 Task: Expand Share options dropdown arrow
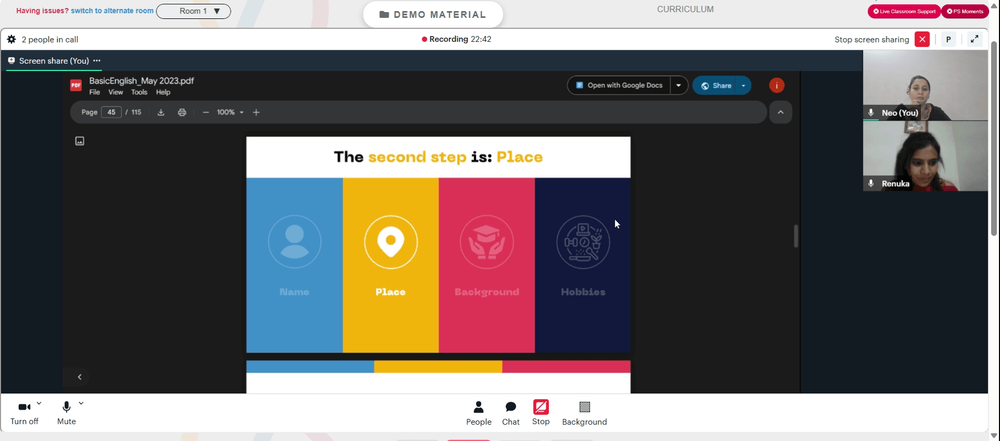pyautogui.click(x=743, y=86)
